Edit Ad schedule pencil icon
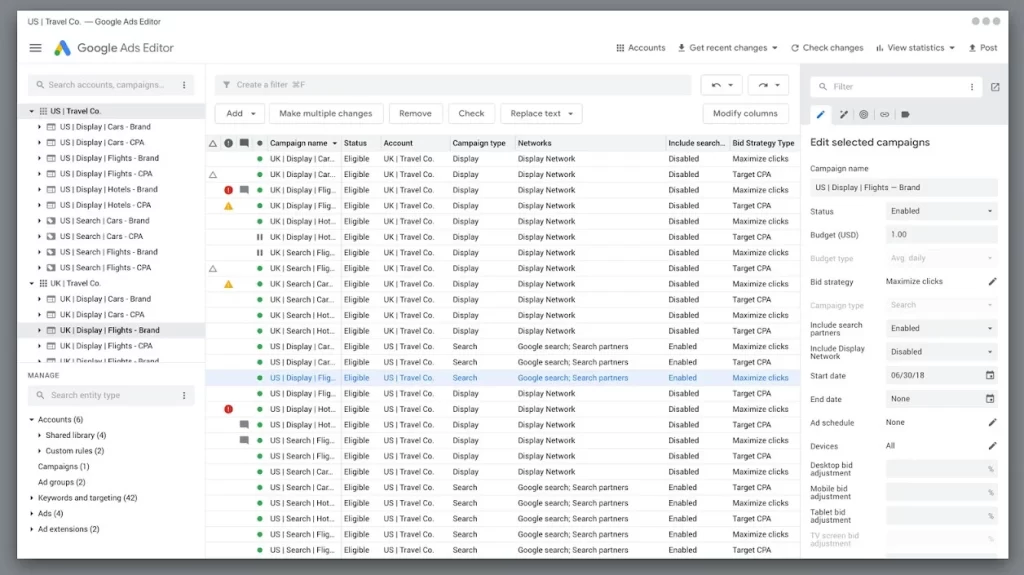Screen dimensions: 1024x575 (992, 423)
